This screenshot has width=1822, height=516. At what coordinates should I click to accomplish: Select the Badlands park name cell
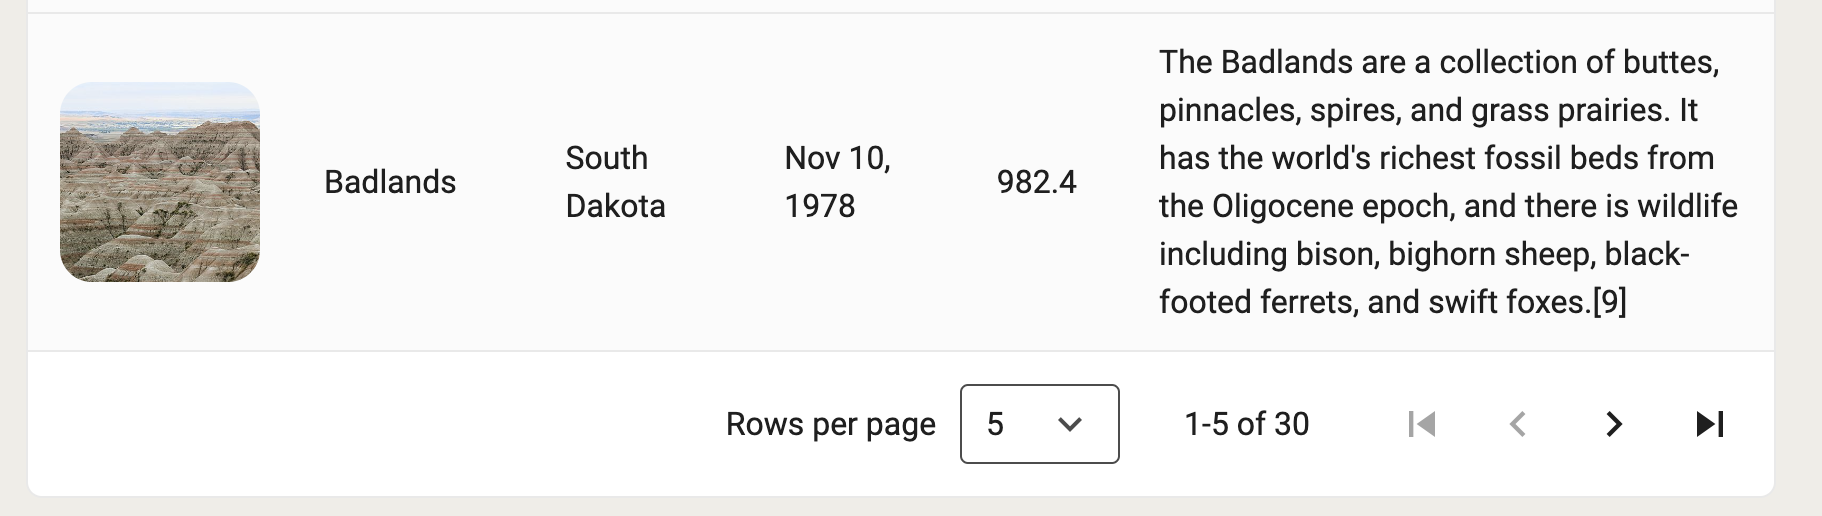390,182
